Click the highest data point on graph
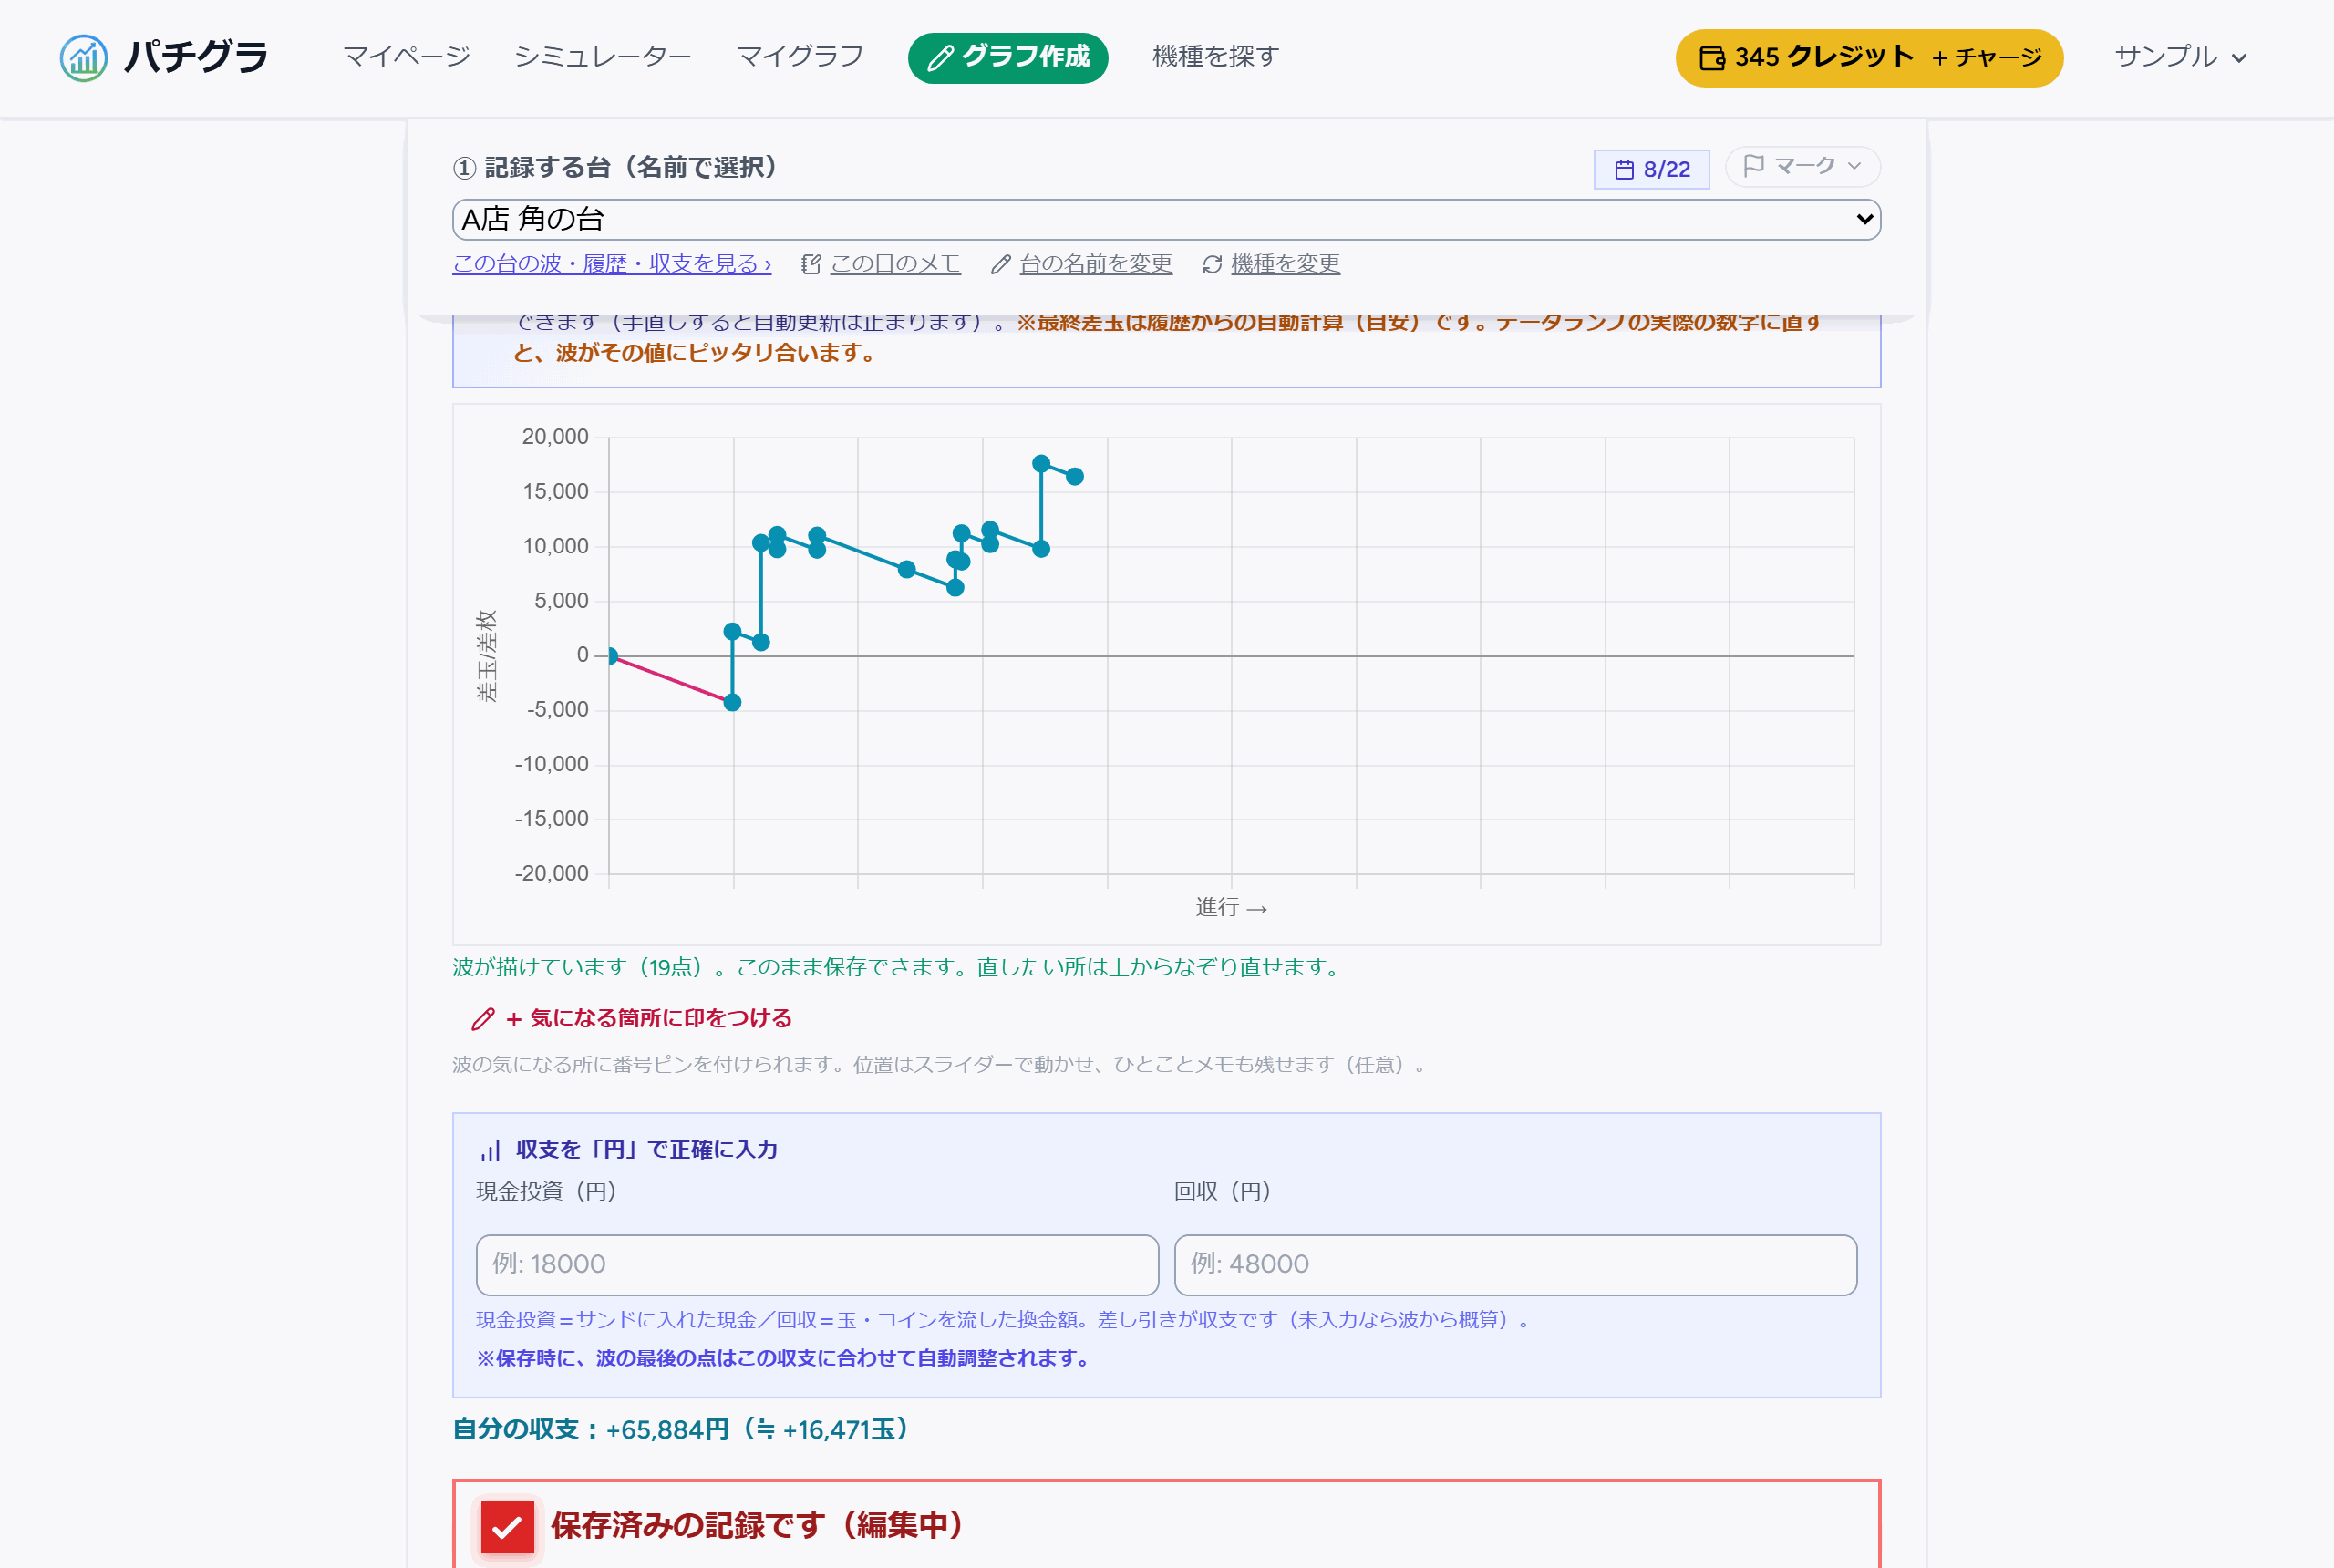 pyautogui.click(x=1041, y=463)
